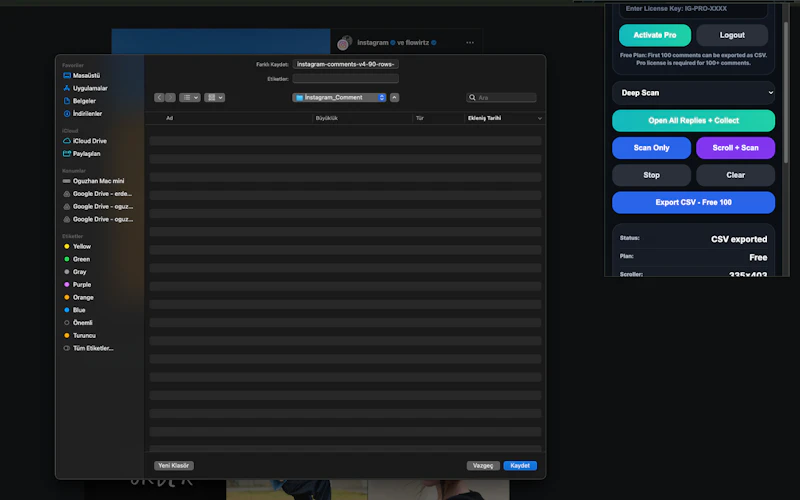Create a folder with Yeni Klasör
This screenshot has width=800, height=500.
[173, 465]
